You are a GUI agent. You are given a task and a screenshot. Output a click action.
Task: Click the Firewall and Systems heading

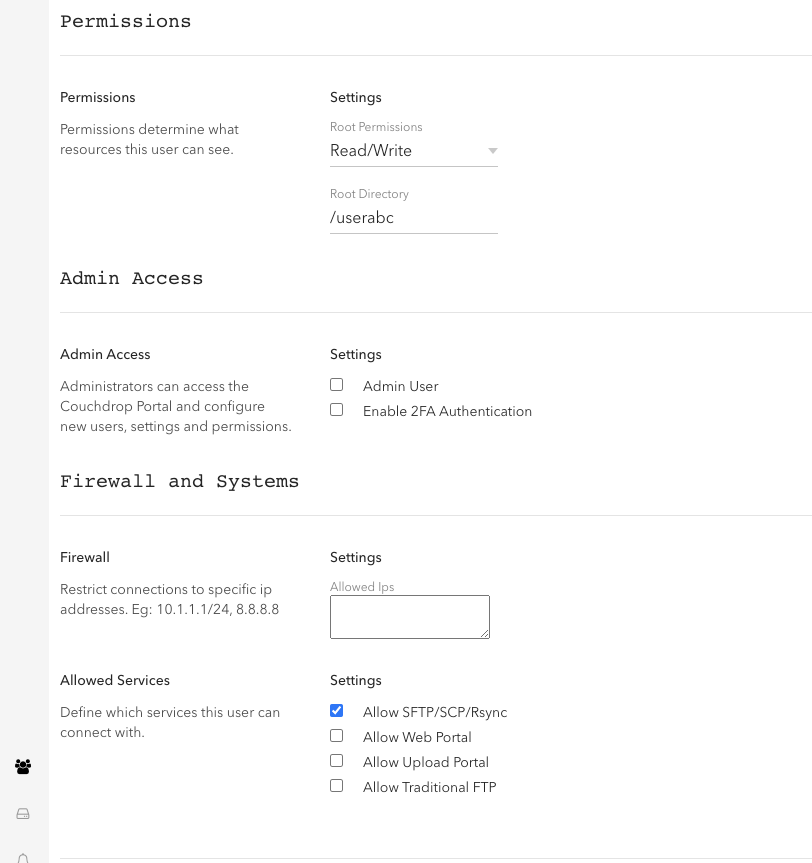[x=180, y=481]
